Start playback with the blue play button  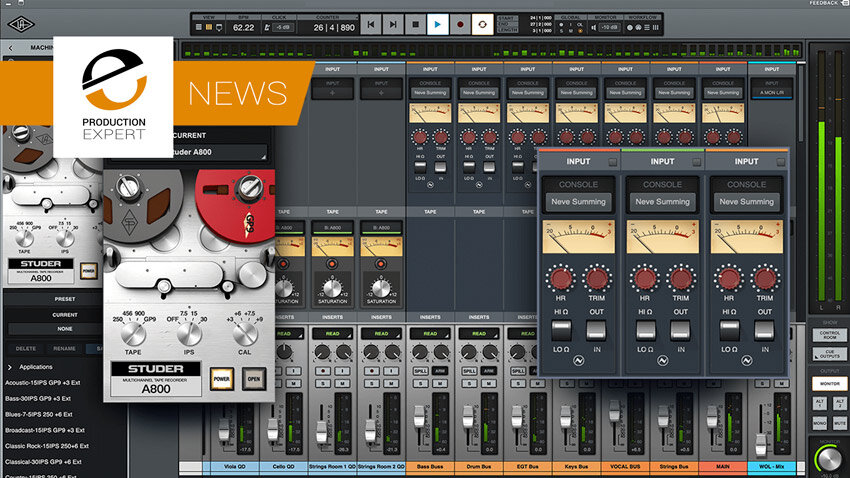(x=437, y=24)
